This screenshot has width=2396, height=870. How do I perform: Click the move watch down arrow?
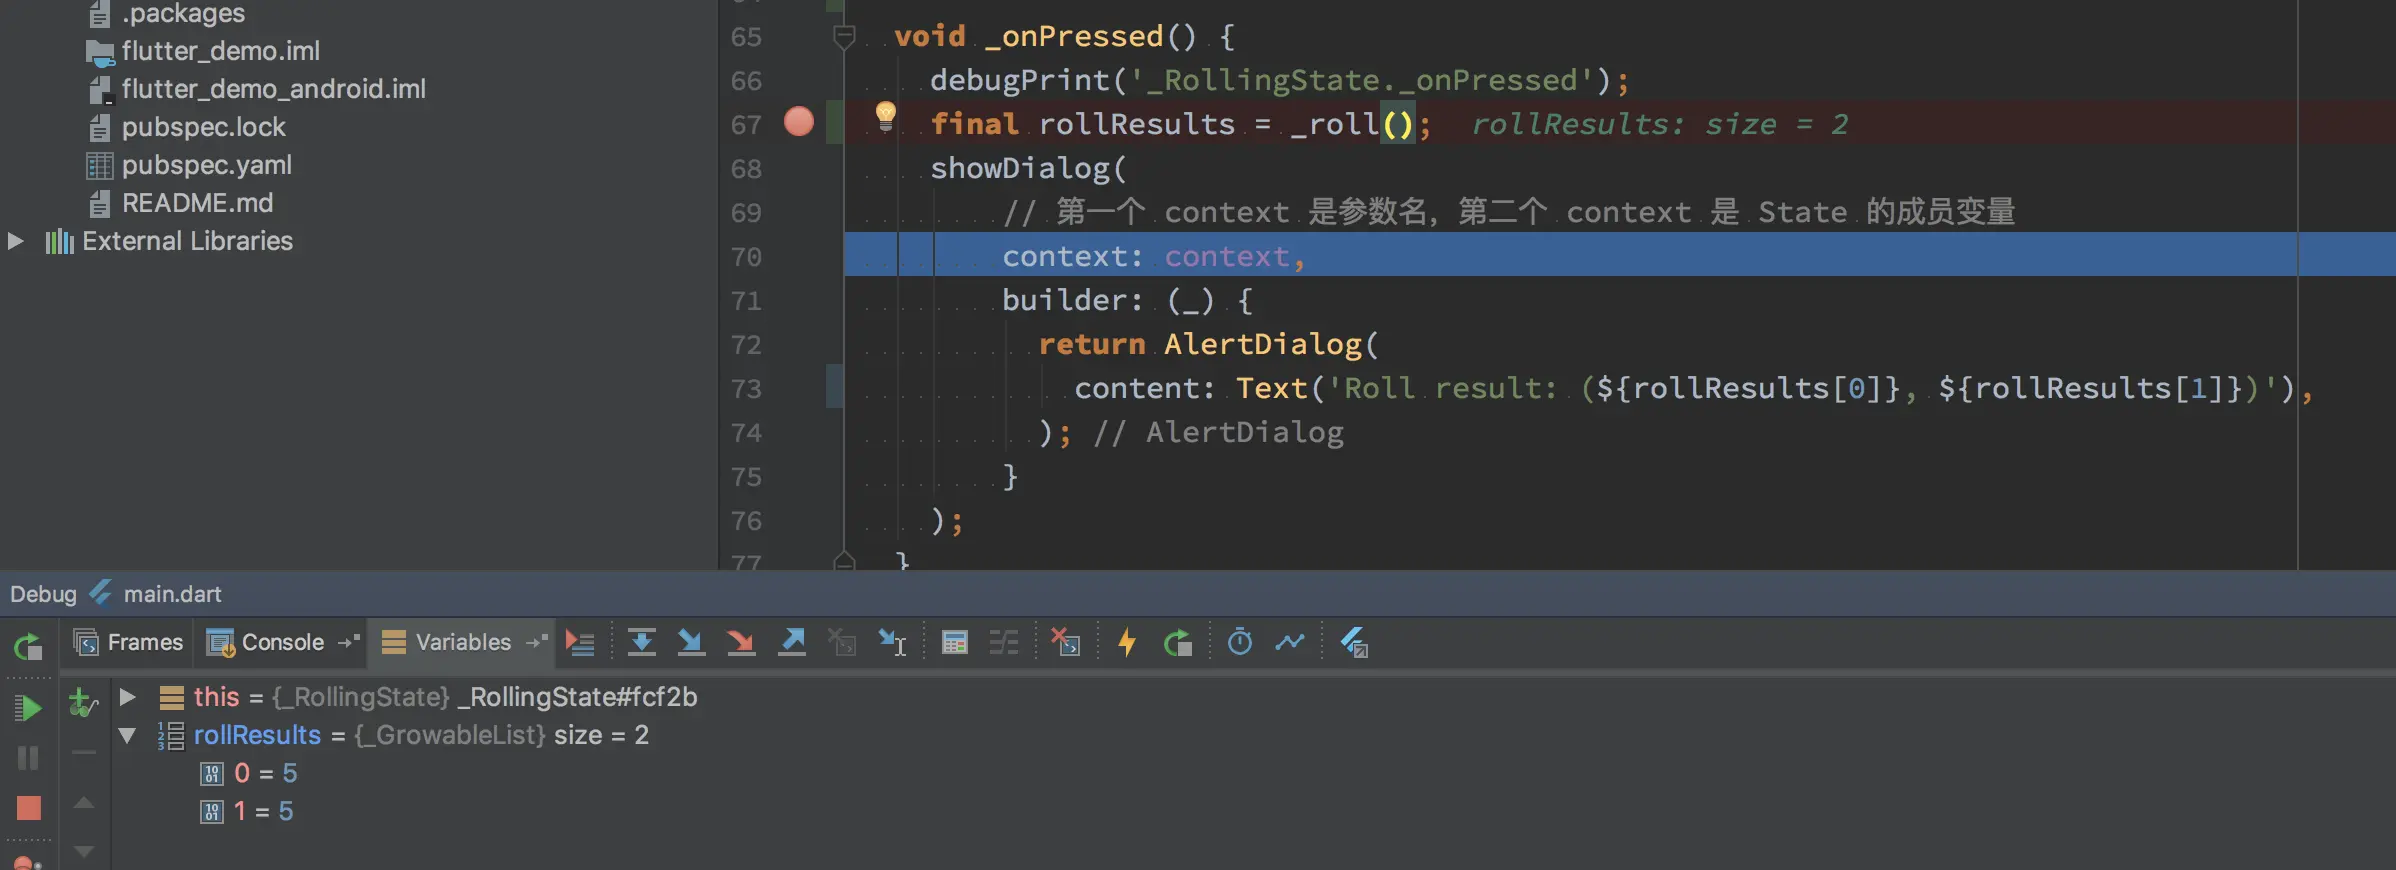tap(84, 852)
